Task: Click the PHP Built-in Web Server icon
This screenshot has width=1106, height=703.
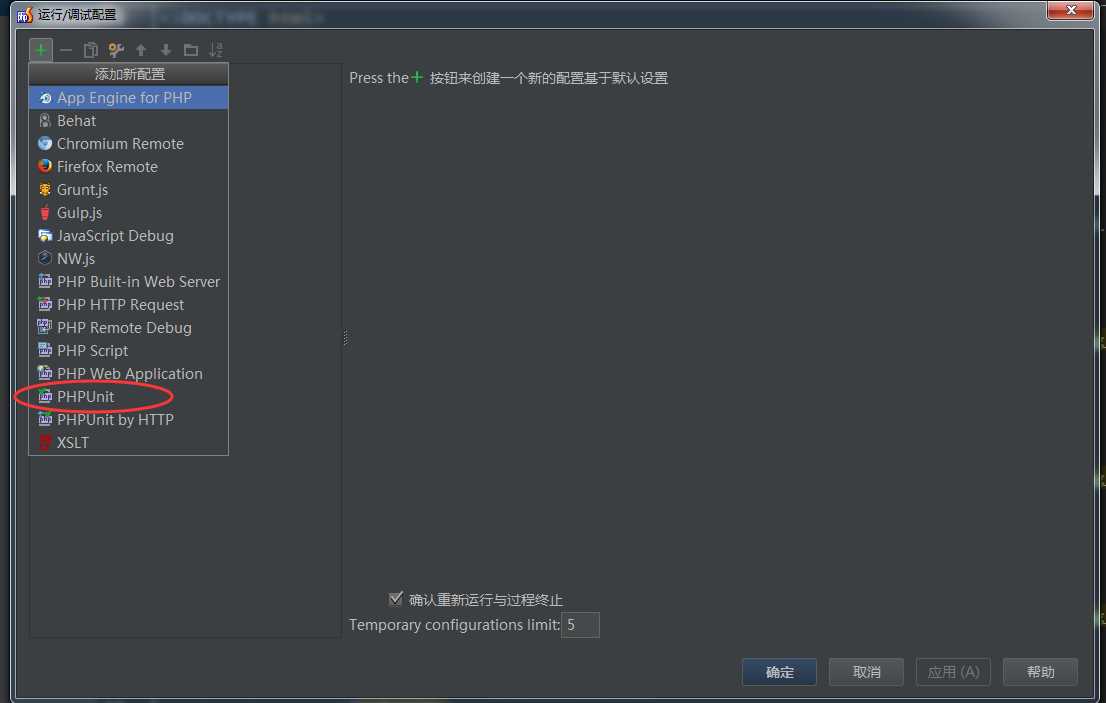Action: [x=45, y=281]
